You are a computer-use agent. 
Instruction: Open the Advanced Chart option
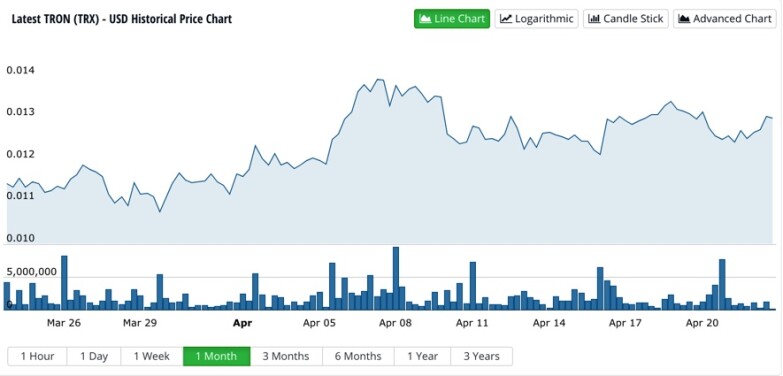click(725, 19)
